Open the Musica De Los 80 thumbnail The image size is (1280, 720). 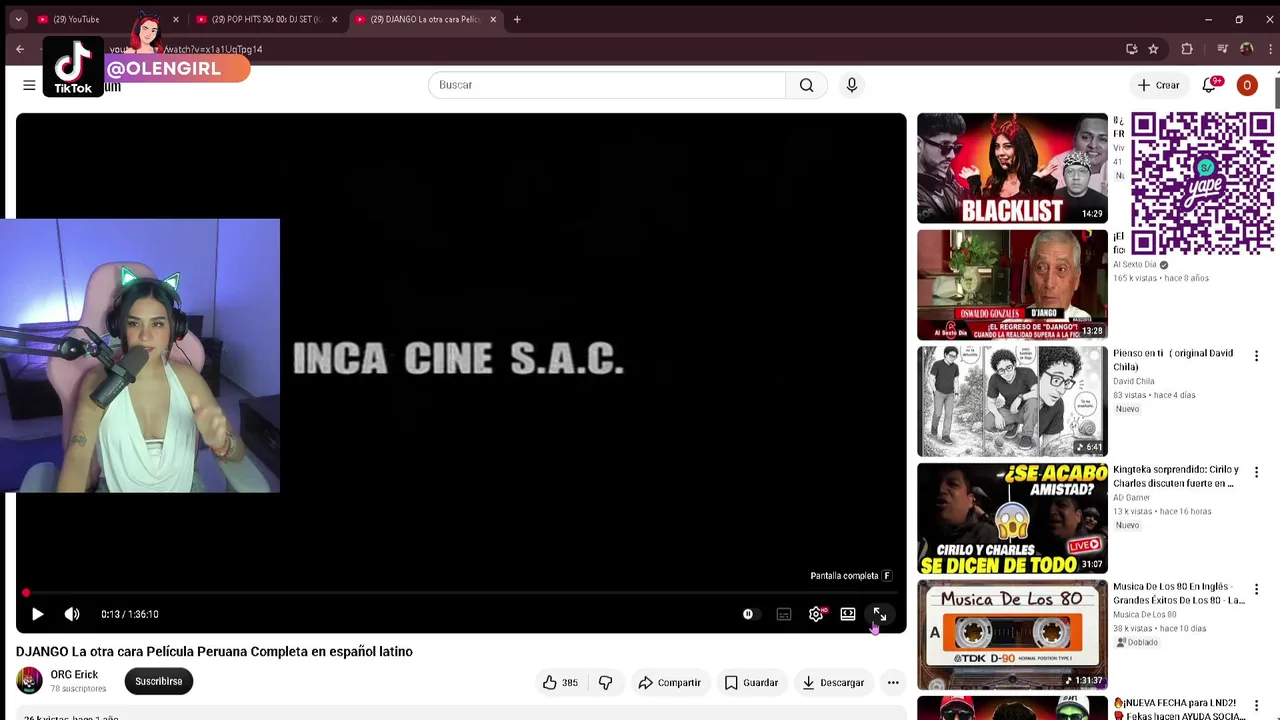coord(1012,635)
